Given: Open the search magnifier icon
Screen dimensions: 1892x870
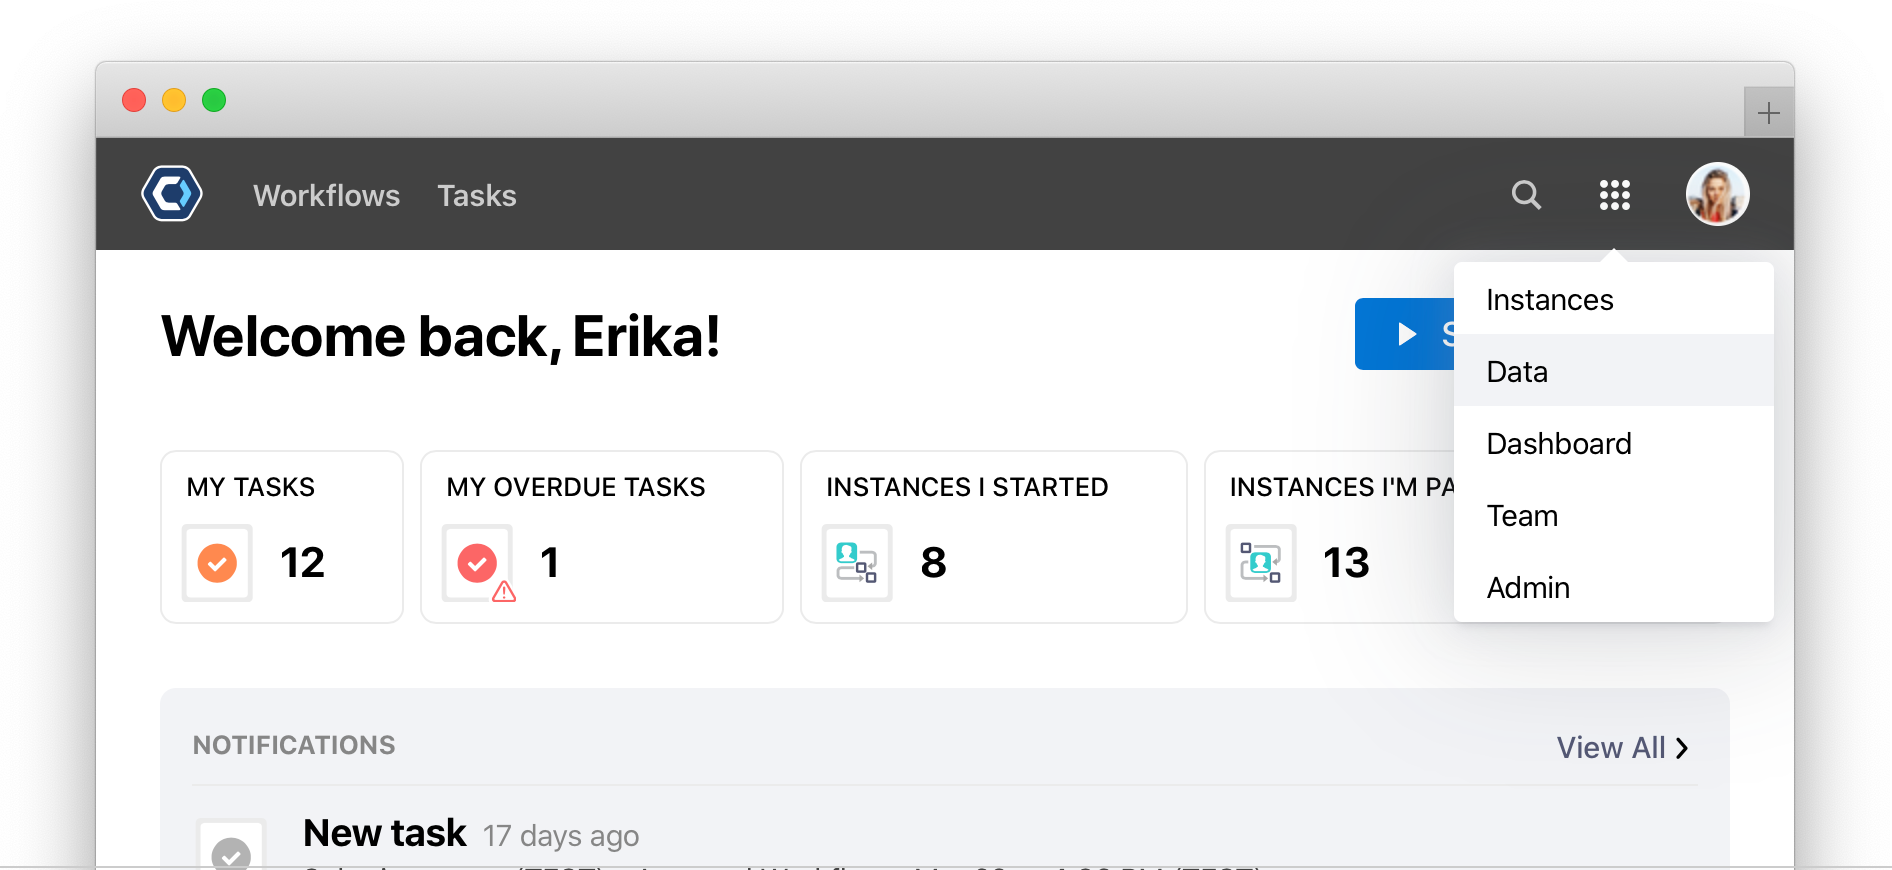Looking at the screenshot, I should [x=1526, y=194].
